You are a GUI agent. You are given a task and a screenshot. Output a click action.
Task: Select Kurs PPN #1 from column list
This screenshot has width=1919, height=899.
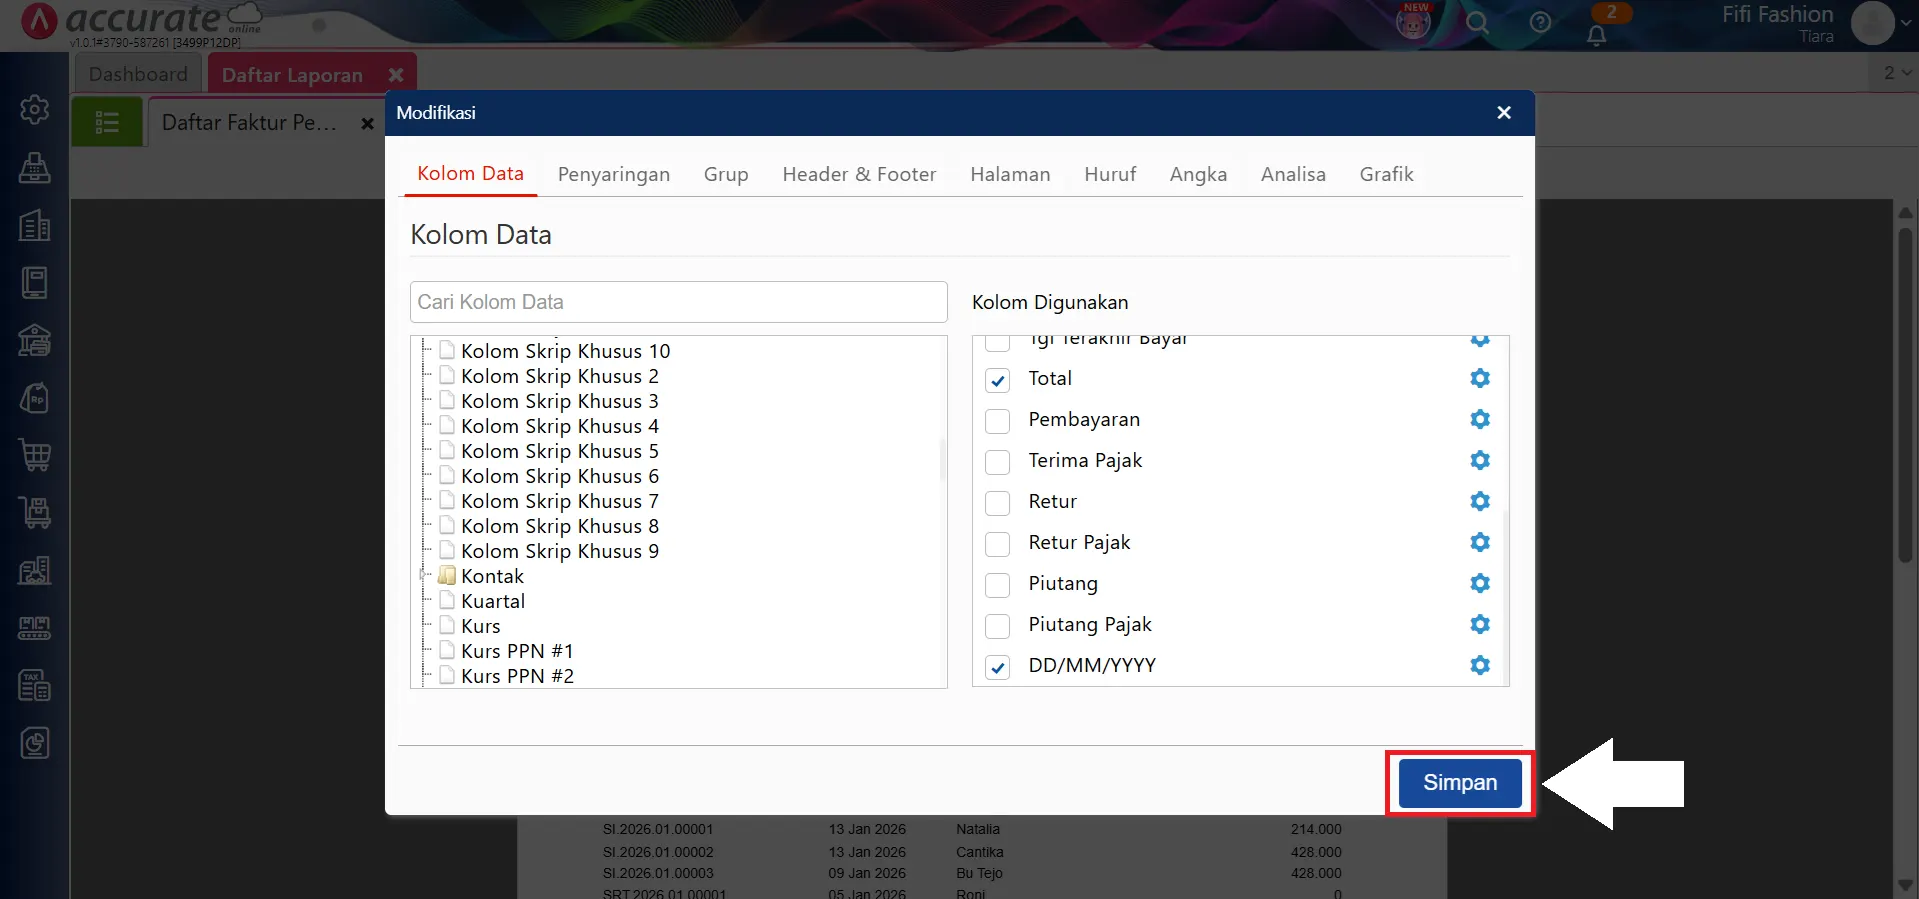[516, 651]
